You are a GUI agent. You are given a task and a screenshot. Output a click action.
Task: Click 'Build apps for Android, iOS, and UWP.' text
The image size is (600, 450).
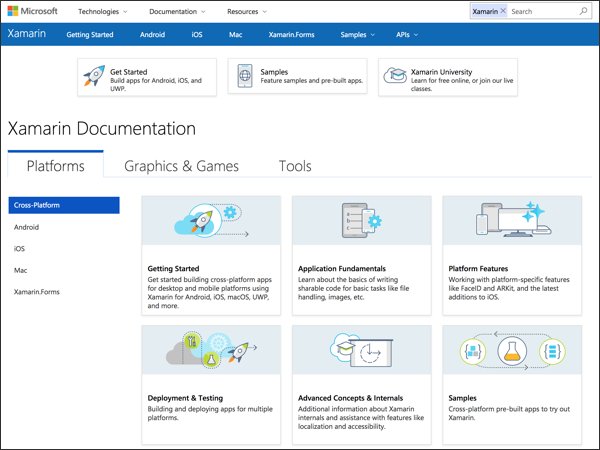click(156, 85)
